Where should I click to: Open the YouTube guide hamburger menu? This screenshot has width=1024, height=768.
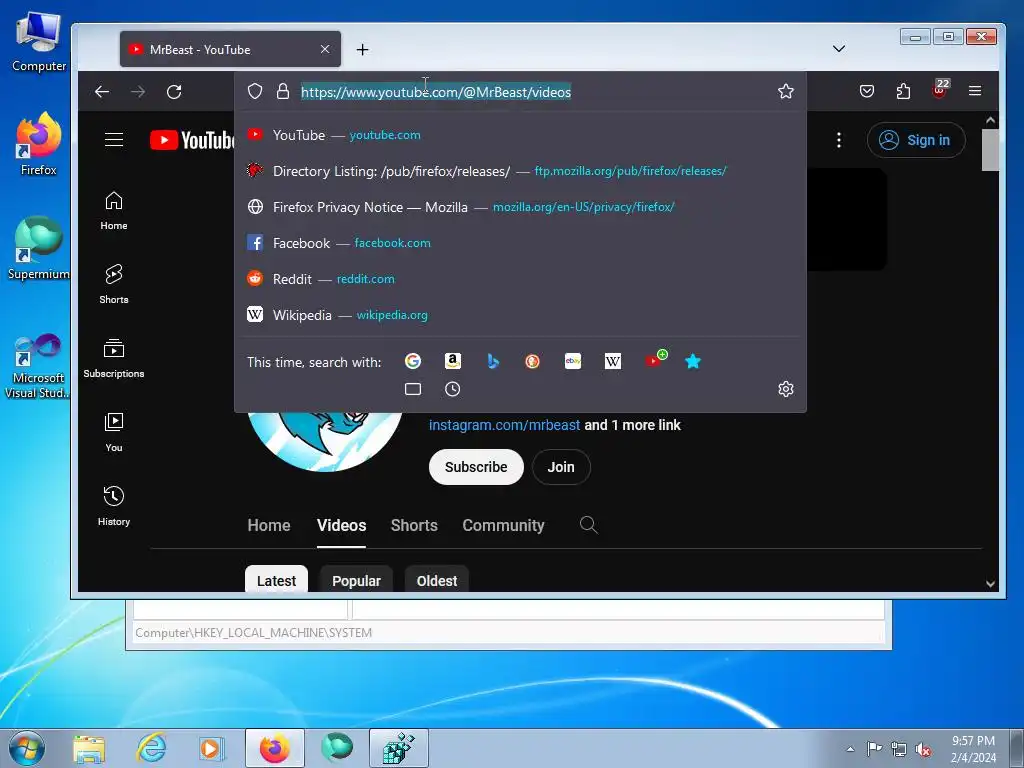pyautogui.click(x=114, y=139)
